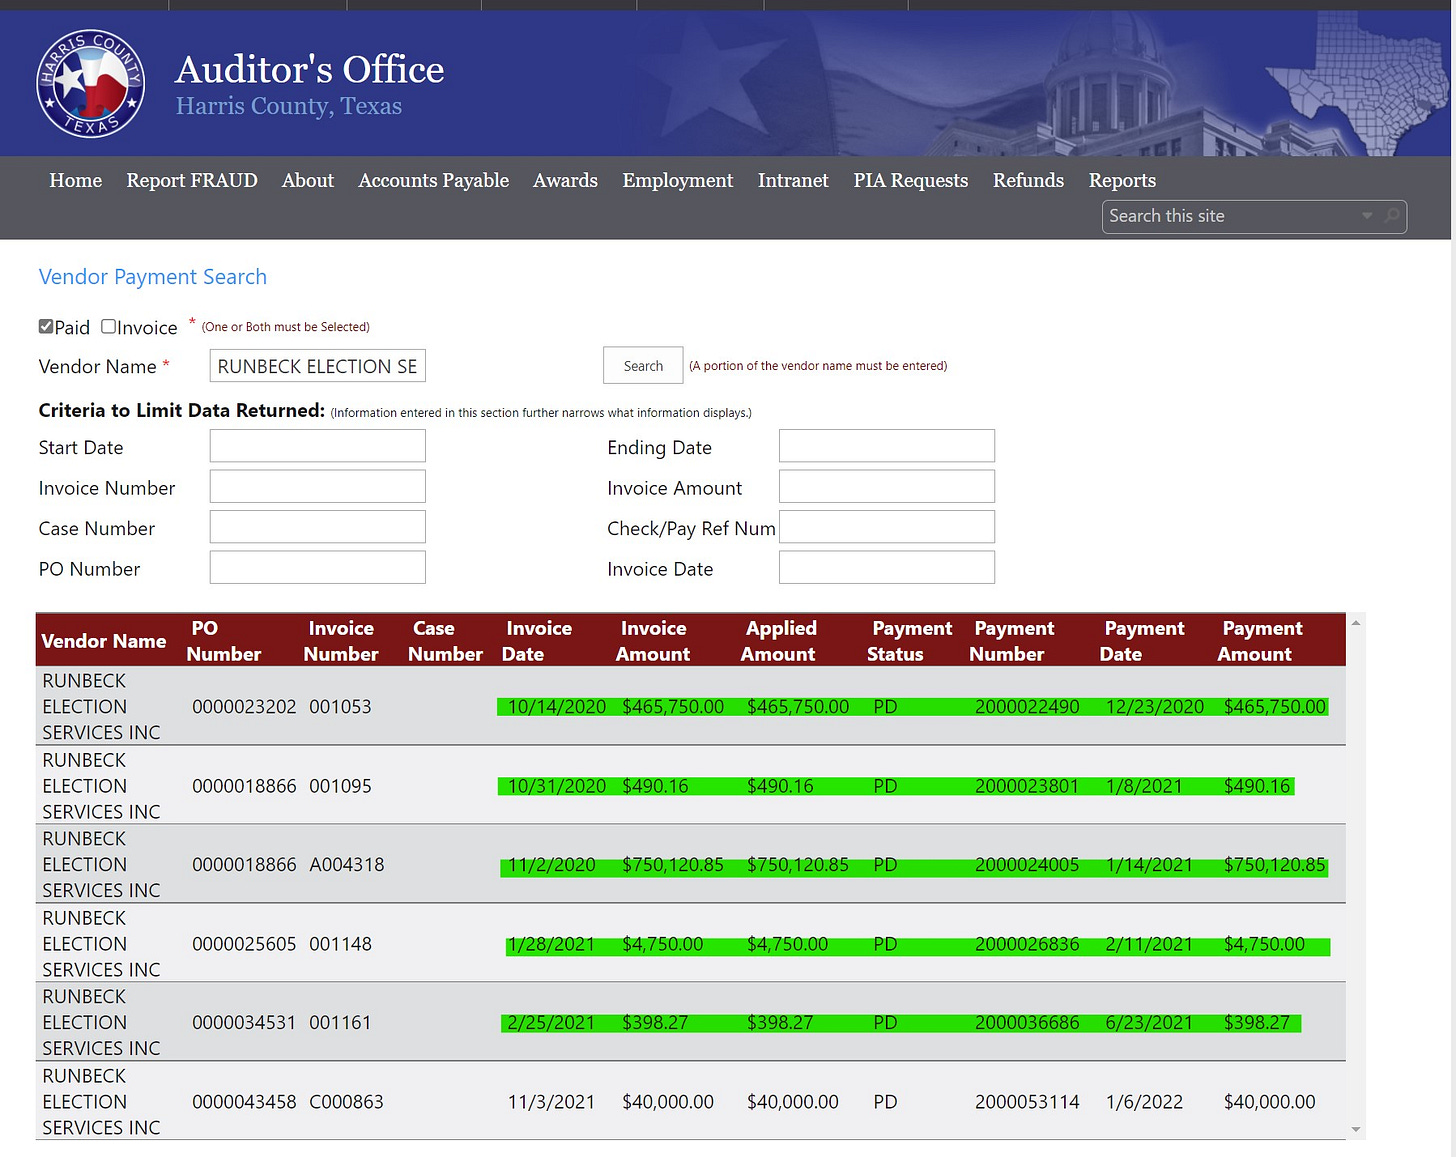The width and height of the screenshot is (1456, 1157).
Task: Click the Ending Date input field
Action: [887, 446]
